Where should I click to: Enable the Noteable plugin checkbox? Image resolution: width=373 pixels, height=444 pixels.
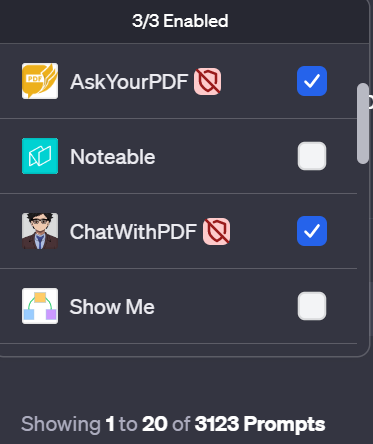point(312,156)
